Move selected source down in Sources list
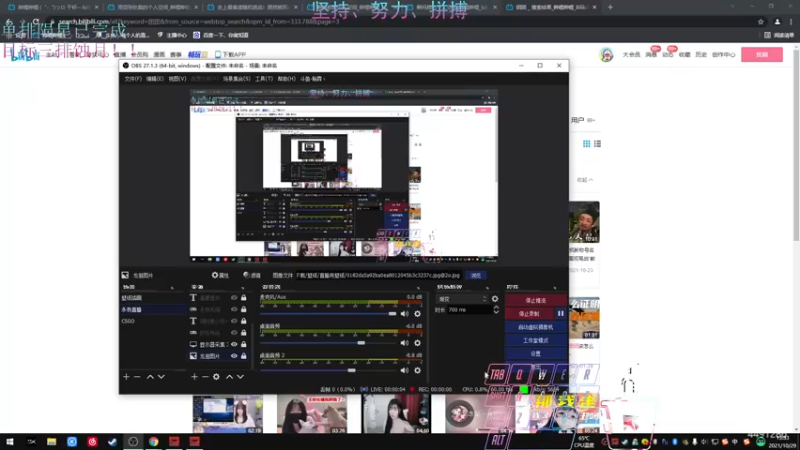Screen dimensions: 800x450 click(x=240, y=377)
